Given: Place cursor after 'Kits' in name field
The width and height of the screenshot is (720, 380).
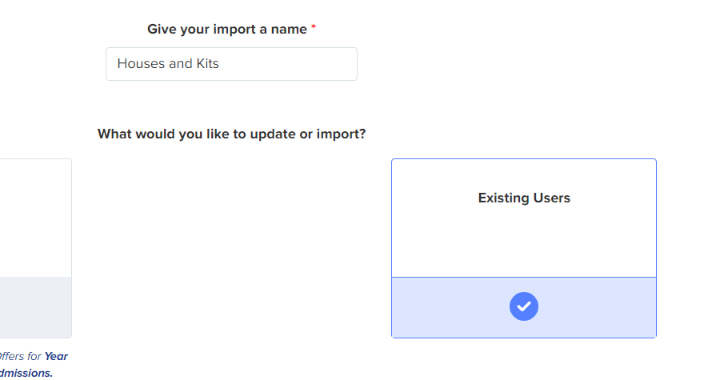Looking at the screenshot, I should tap(220, 63).
